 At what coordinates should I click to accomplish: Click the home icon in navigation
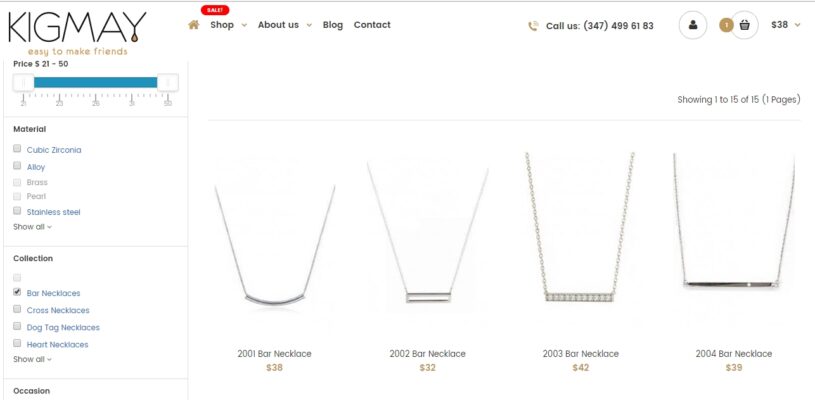click(x=193, y=25)
